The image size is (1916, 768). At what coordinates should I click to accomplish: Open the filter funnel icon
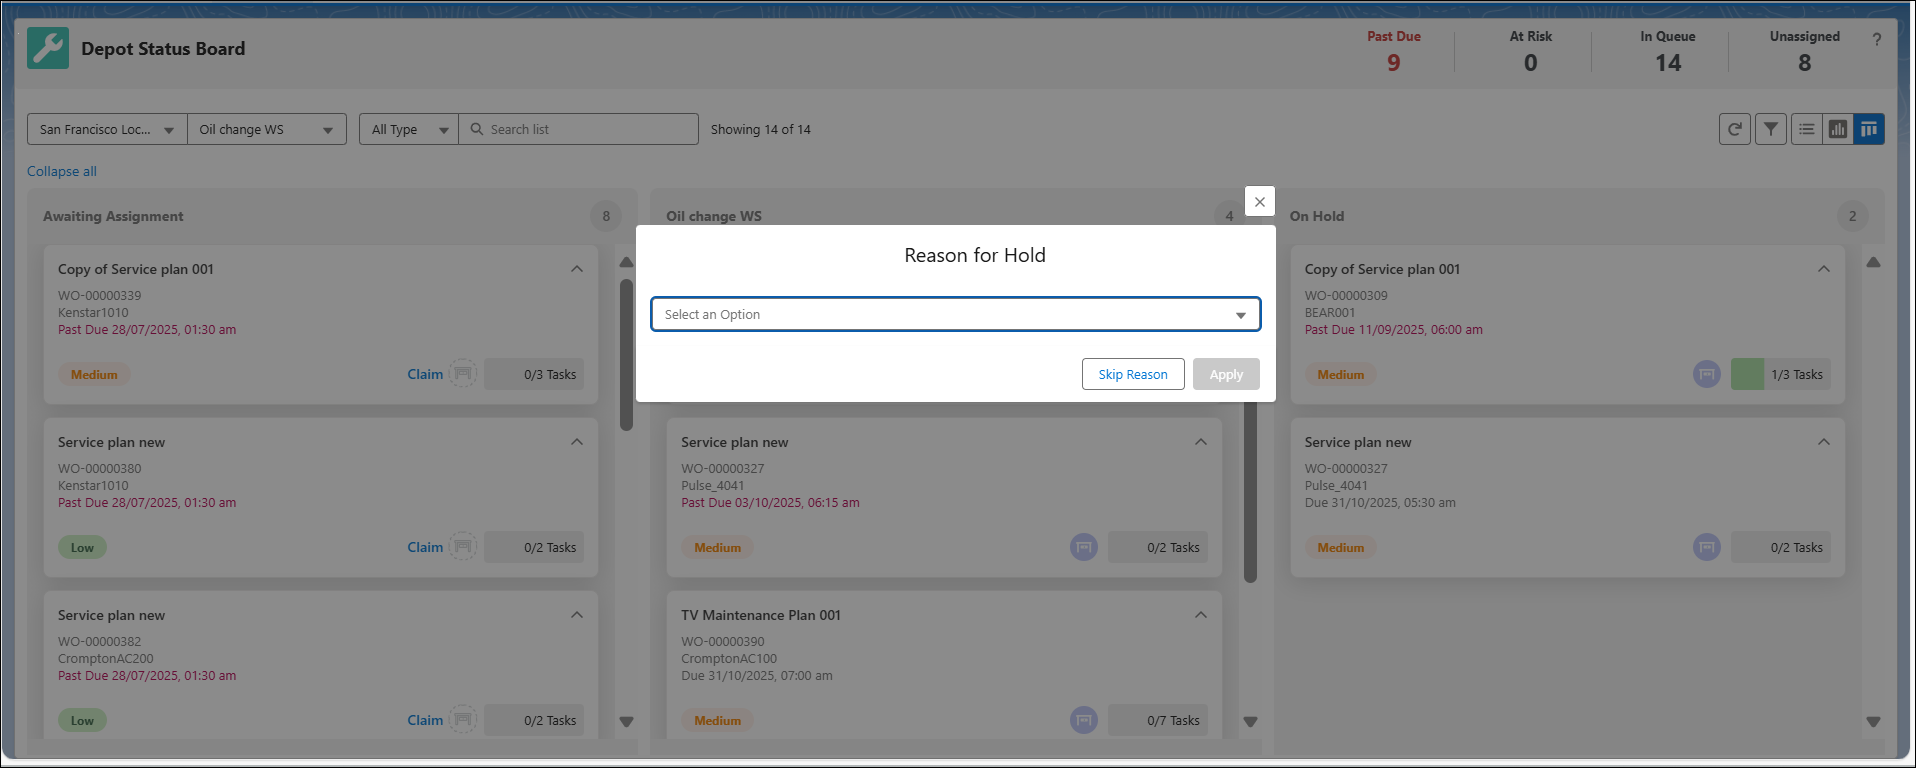pyautogui.click(x=1771, y=129)
